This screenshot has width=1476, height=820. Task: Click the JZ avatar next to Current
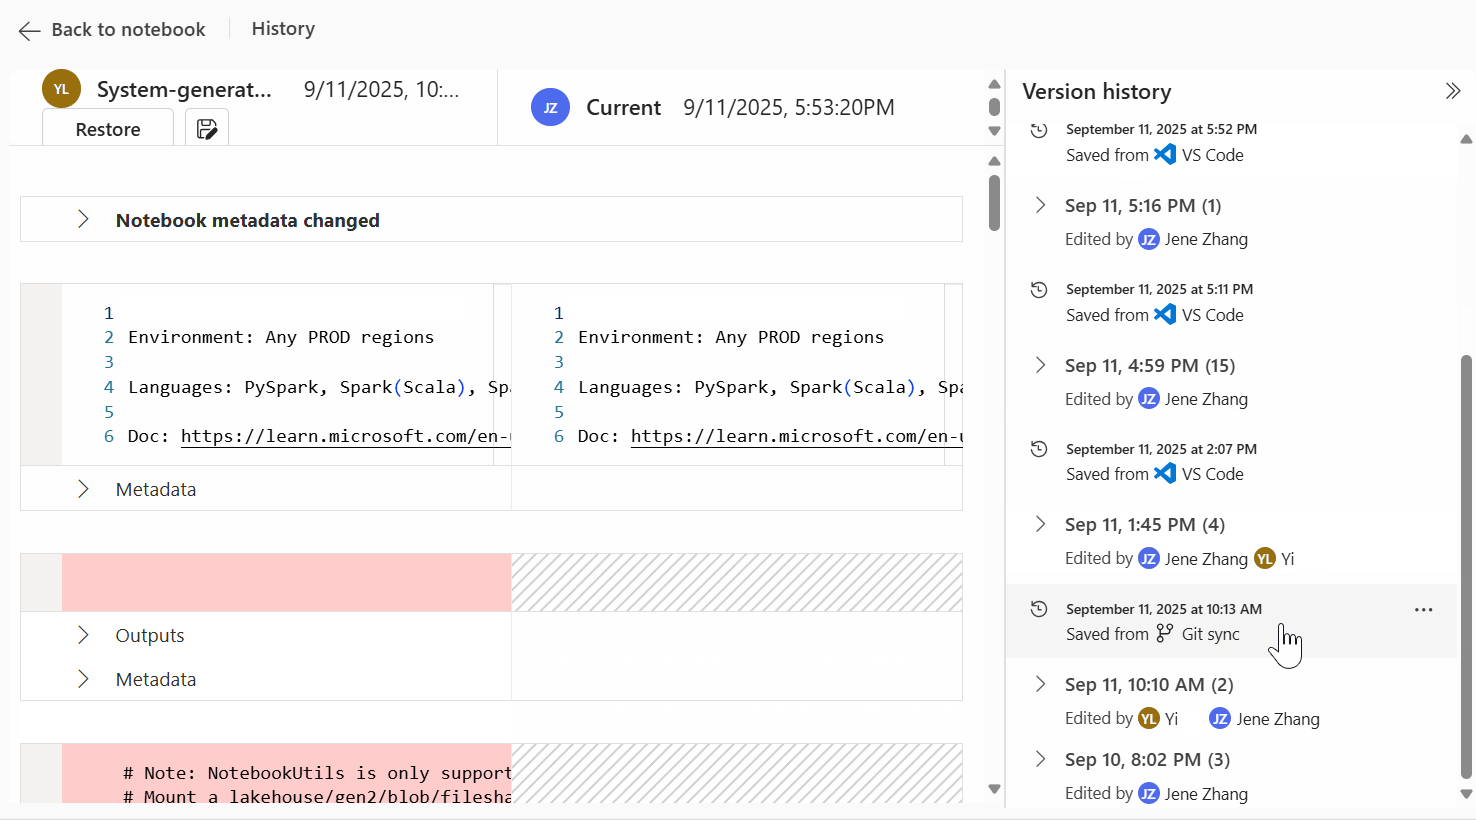pyautogui.click(x=550, y=107)
